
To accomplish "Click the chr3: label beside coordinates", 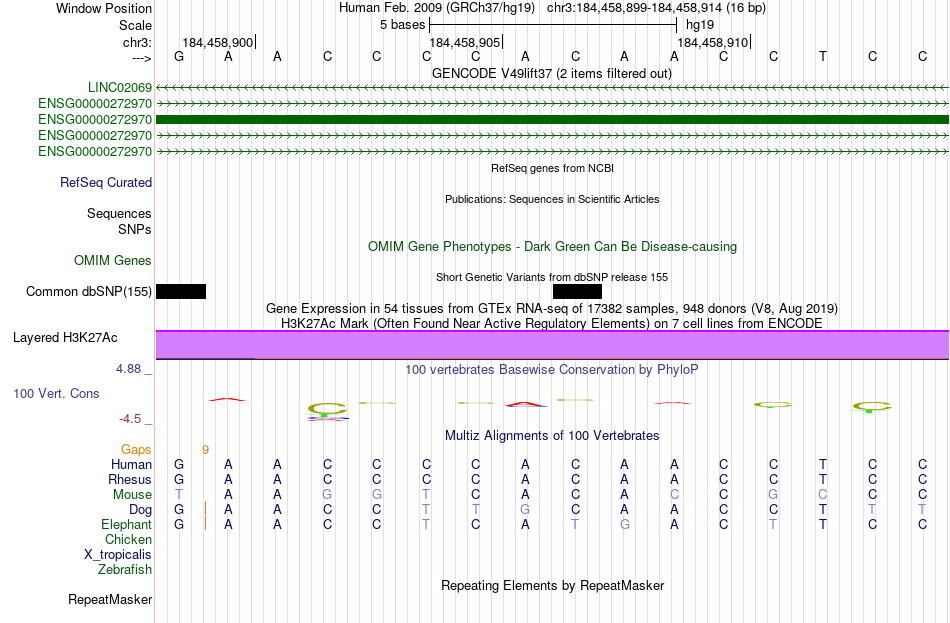I will pos(138,42).
